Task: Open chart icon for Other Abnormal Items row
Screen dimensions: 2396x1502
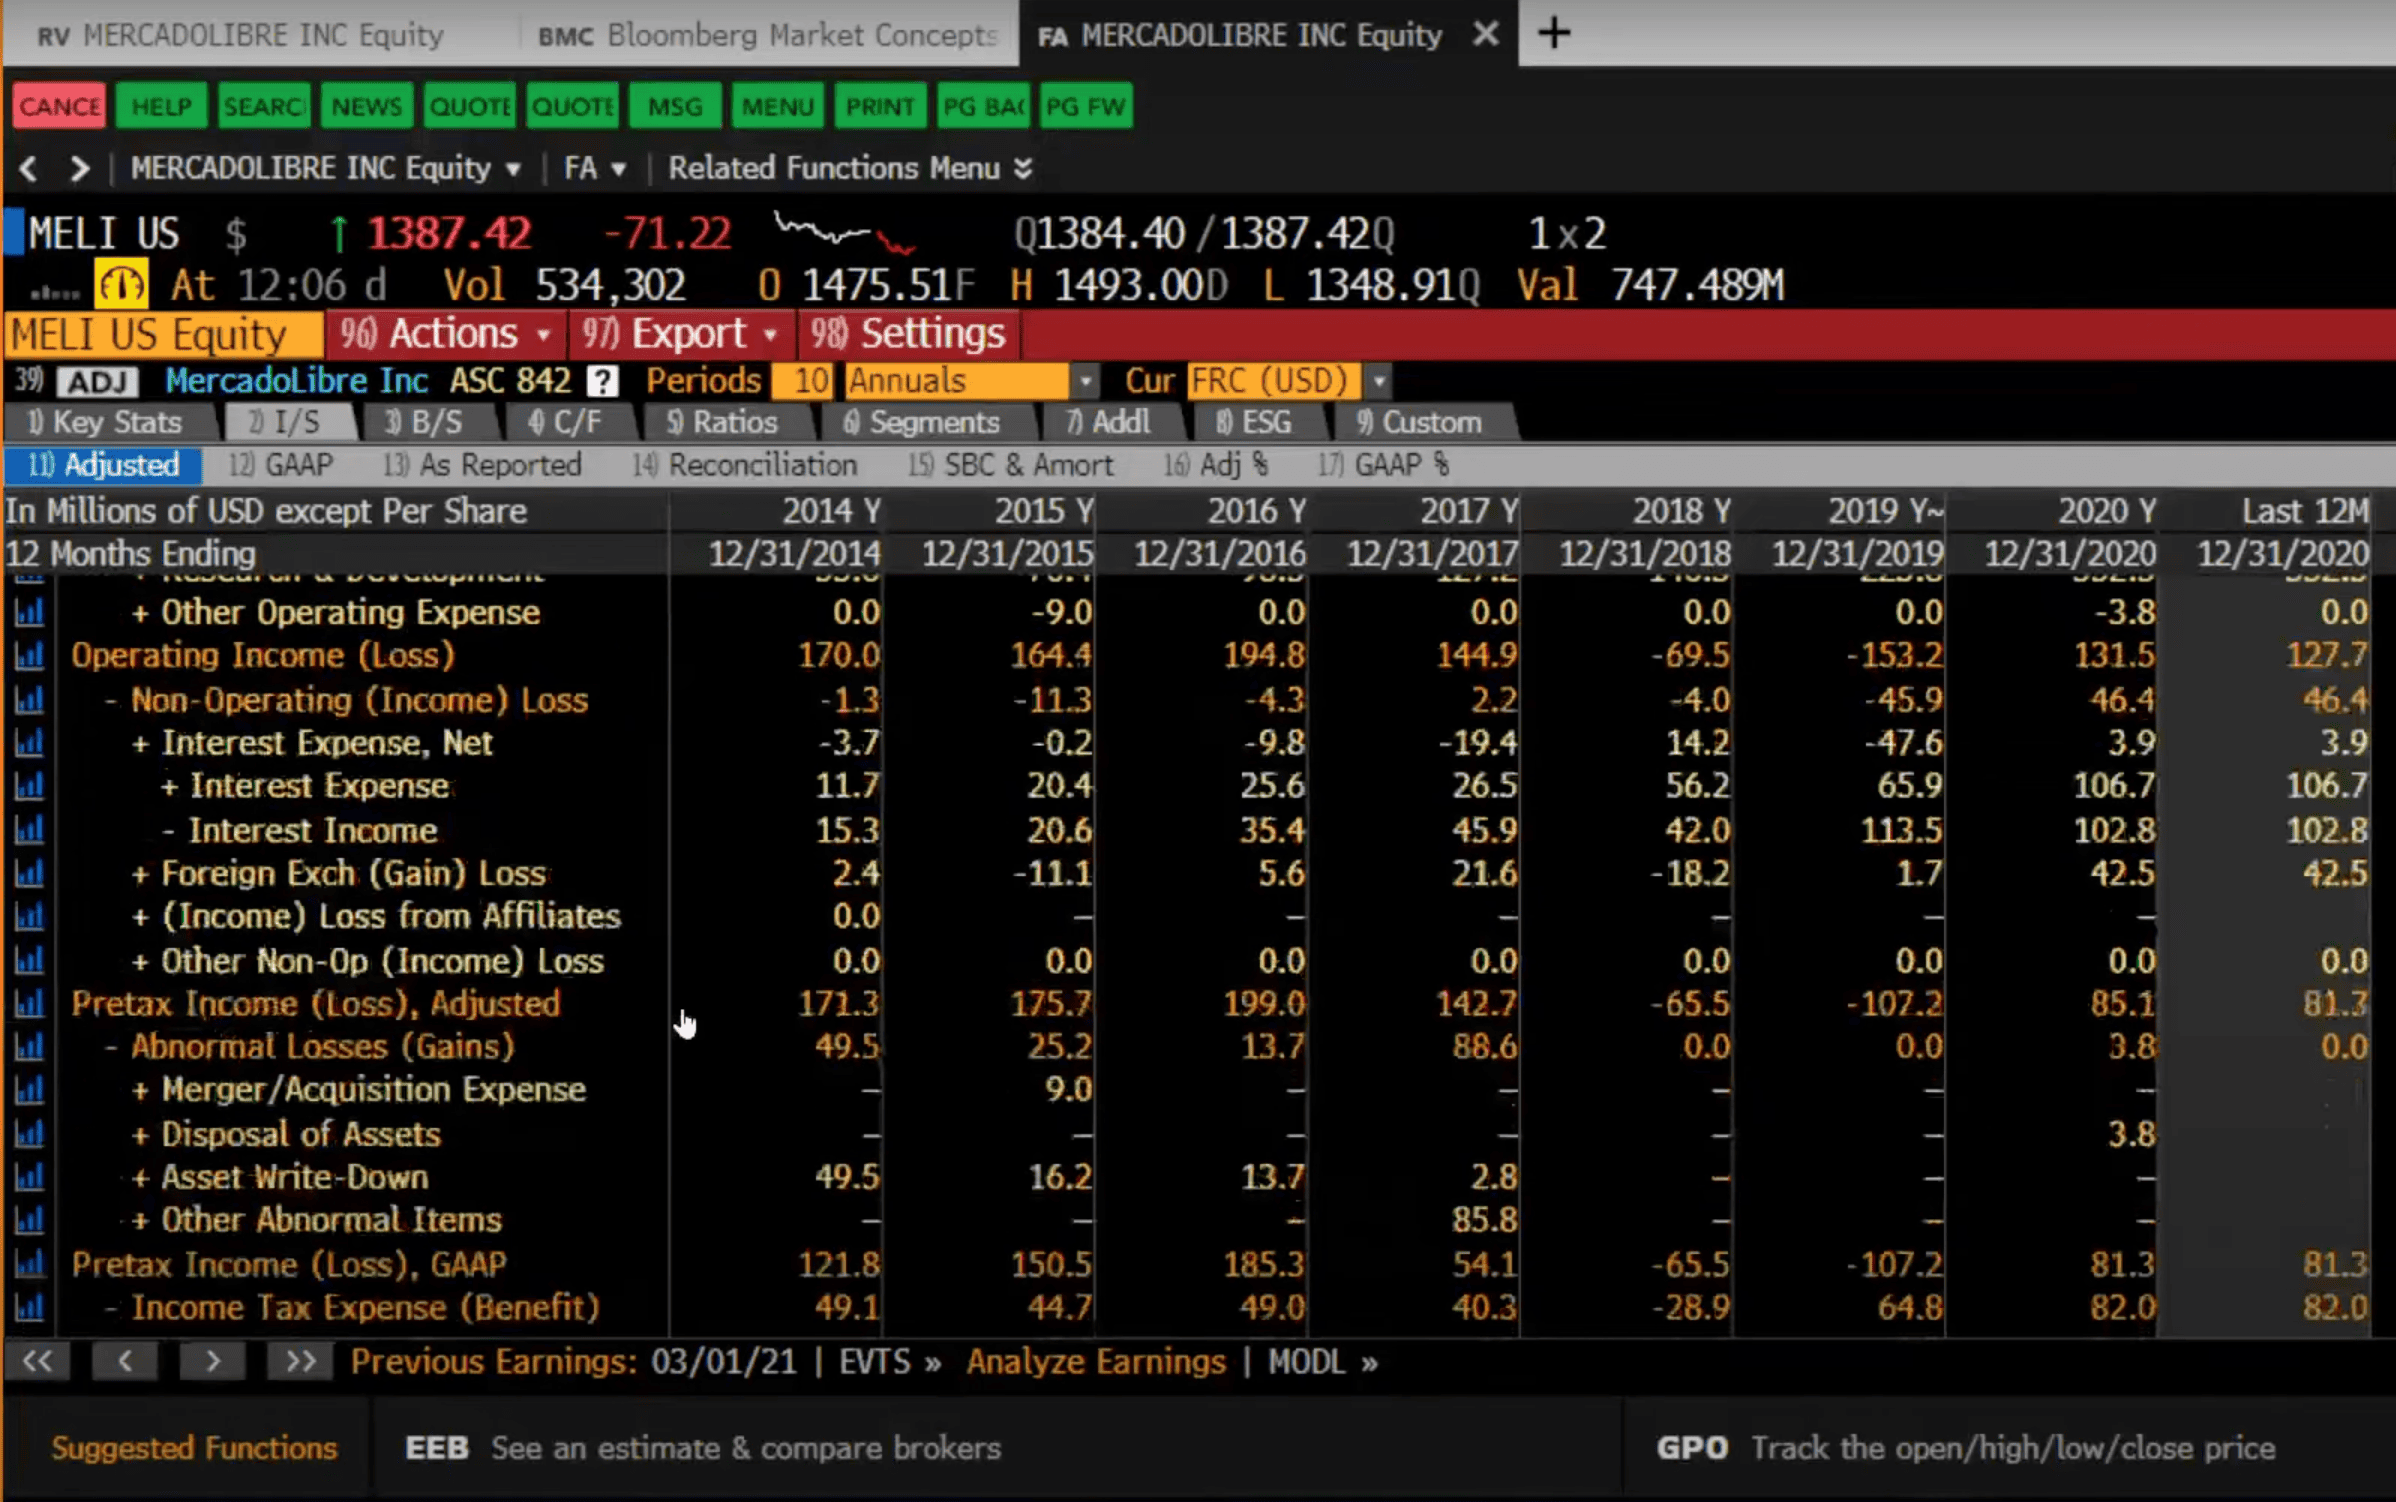Action: [x=29, y=1220]
